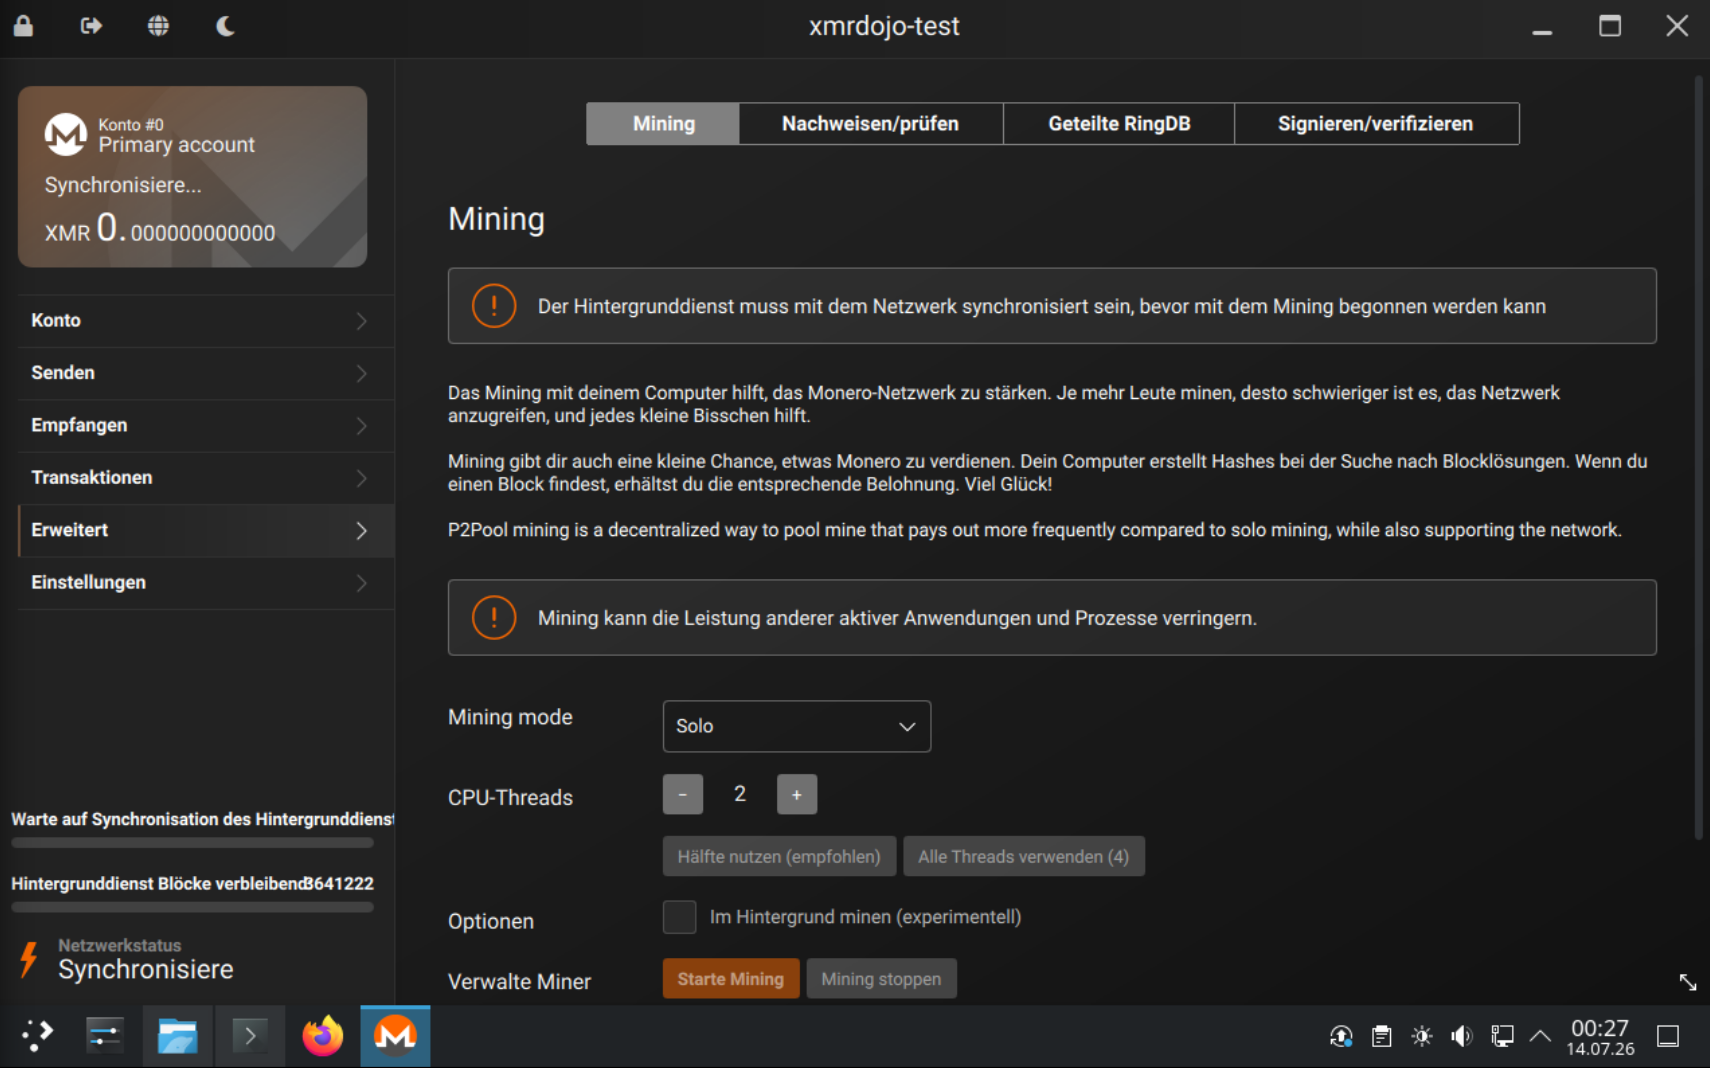Viewport: 1710px width, 1068px height.
Task: Click the Monero GUI taskbar icon
Action: 395,1036
